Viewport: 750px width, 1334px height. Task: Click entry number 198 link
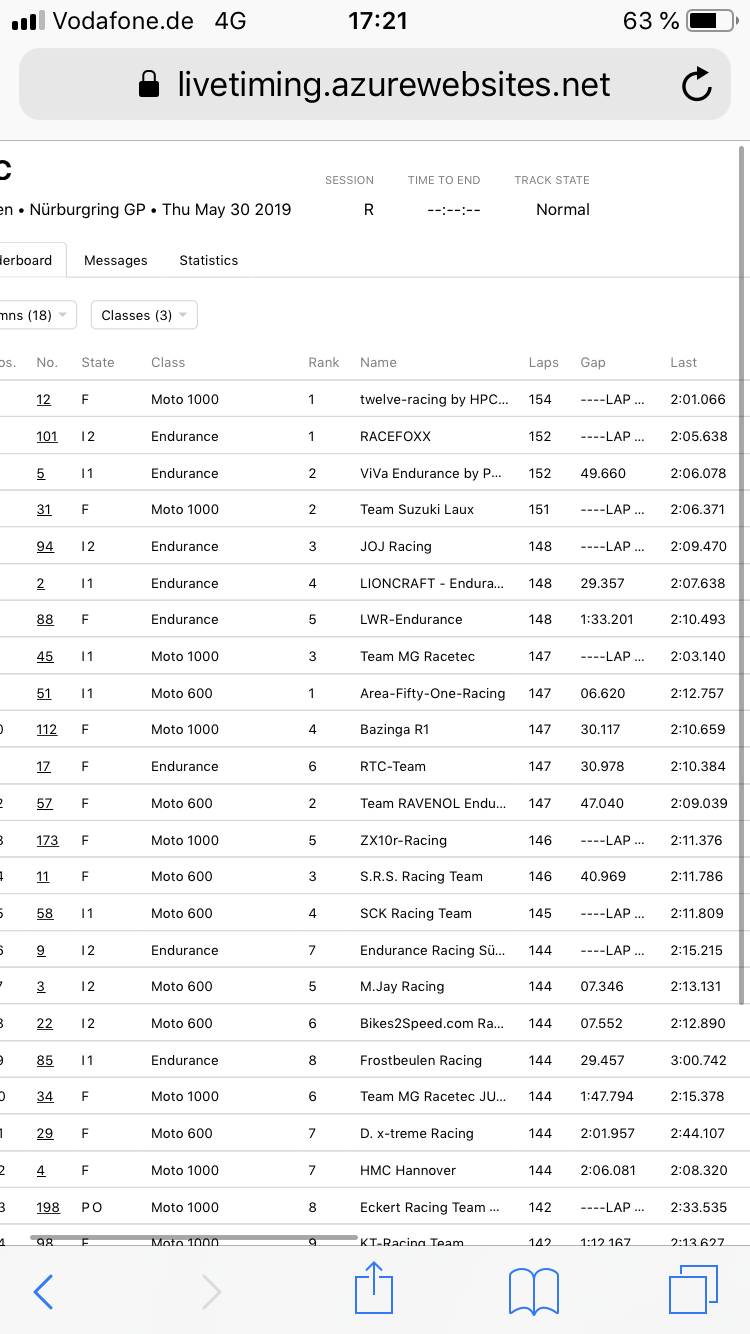click(x=47, y=1207)
